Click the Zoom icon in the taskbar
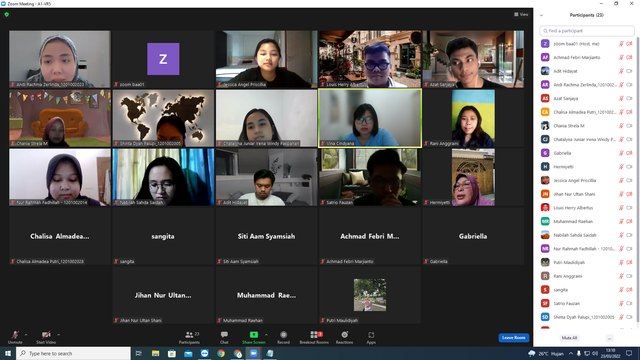 (253, 353)
